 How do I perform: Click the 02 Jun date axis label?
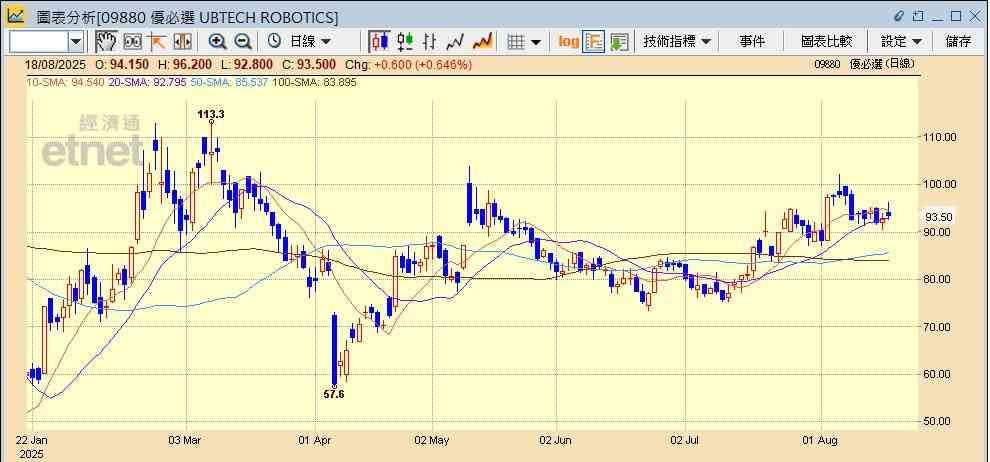[x=557, y=440]
